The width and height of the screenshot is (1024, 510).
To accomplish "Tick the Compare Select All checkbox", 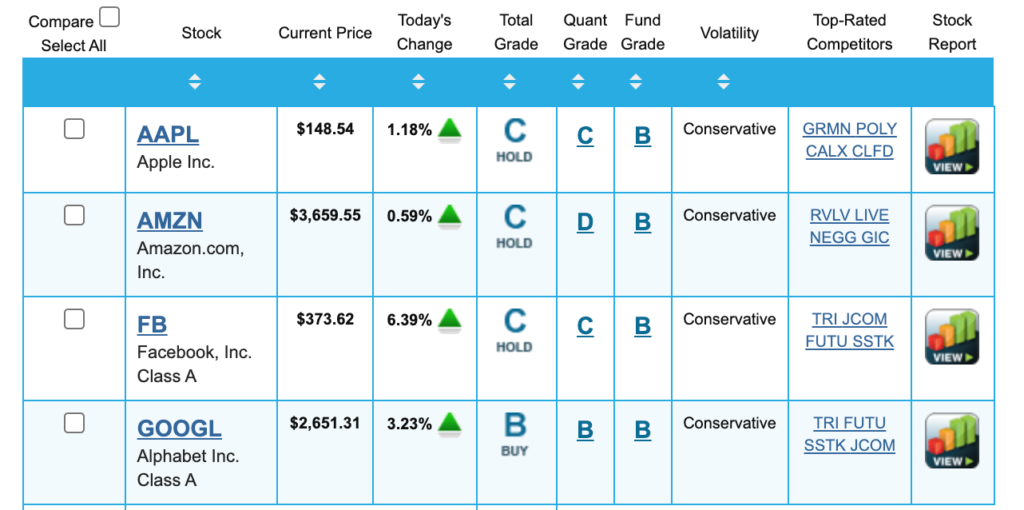I will [x=110, y=18].
